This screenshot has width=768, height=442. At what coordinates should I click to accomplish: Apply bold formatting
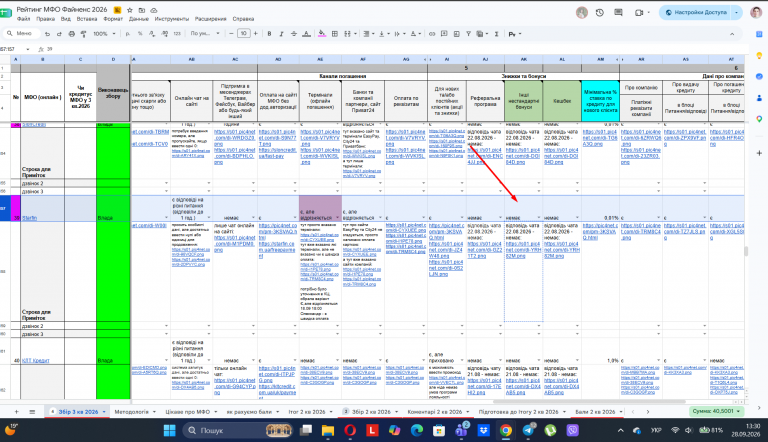269,34
